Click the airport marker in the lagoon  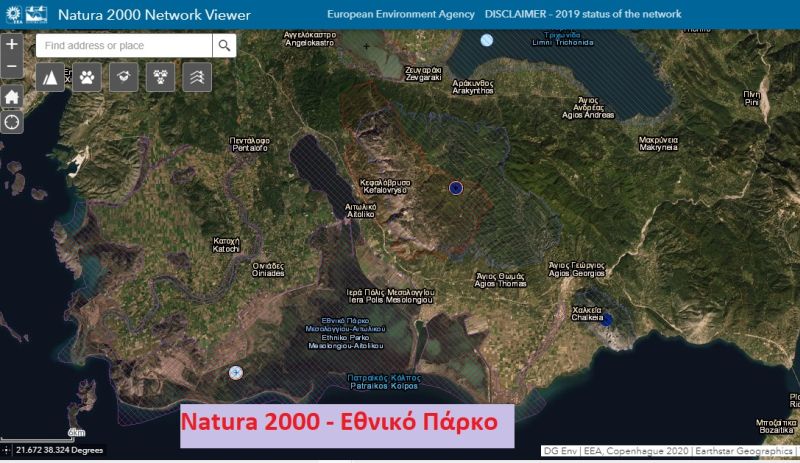coord(235,373)
